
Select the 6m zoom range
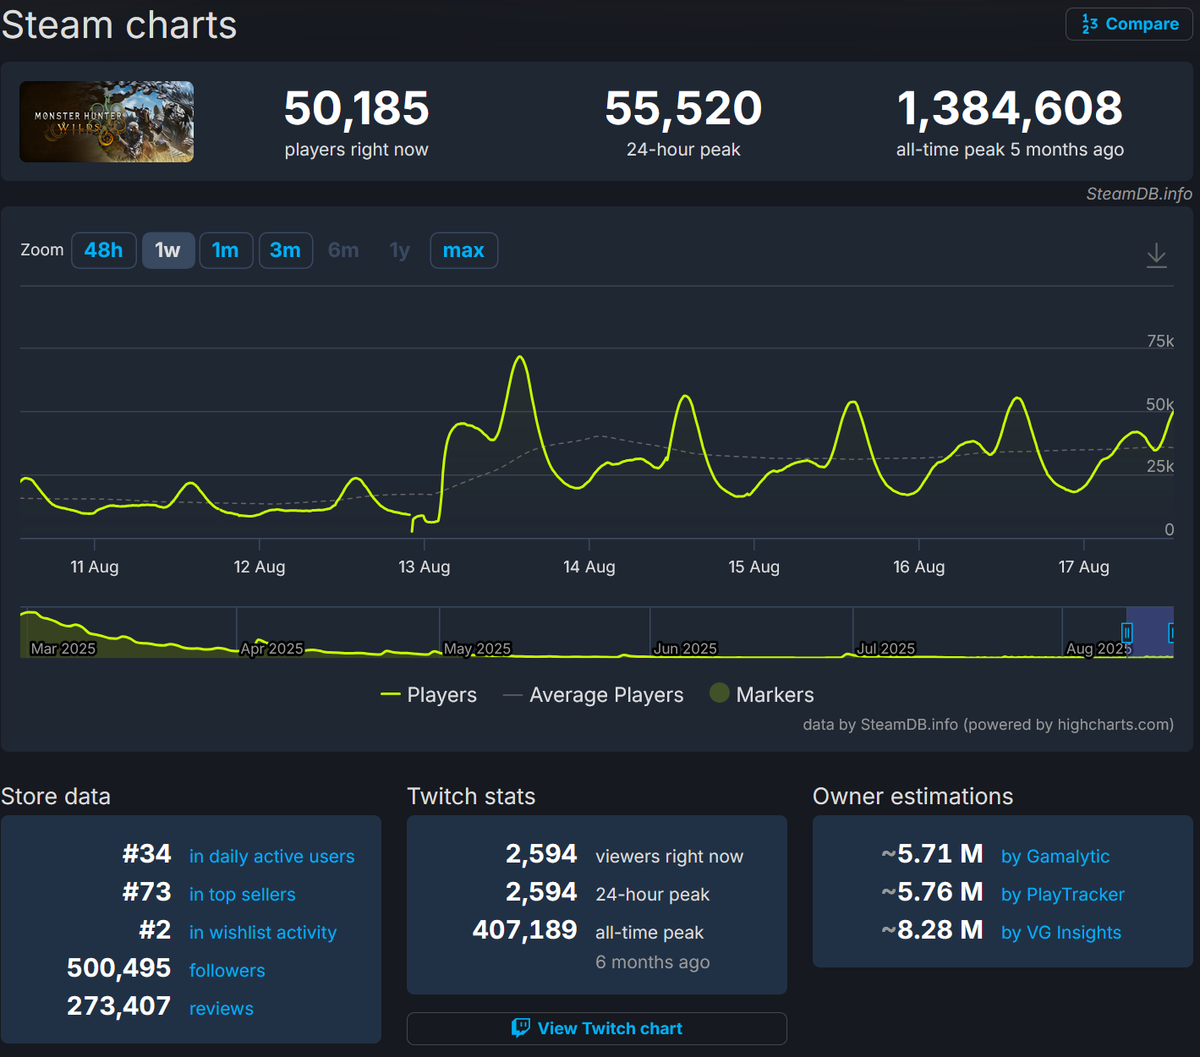(x=344, y=250)
